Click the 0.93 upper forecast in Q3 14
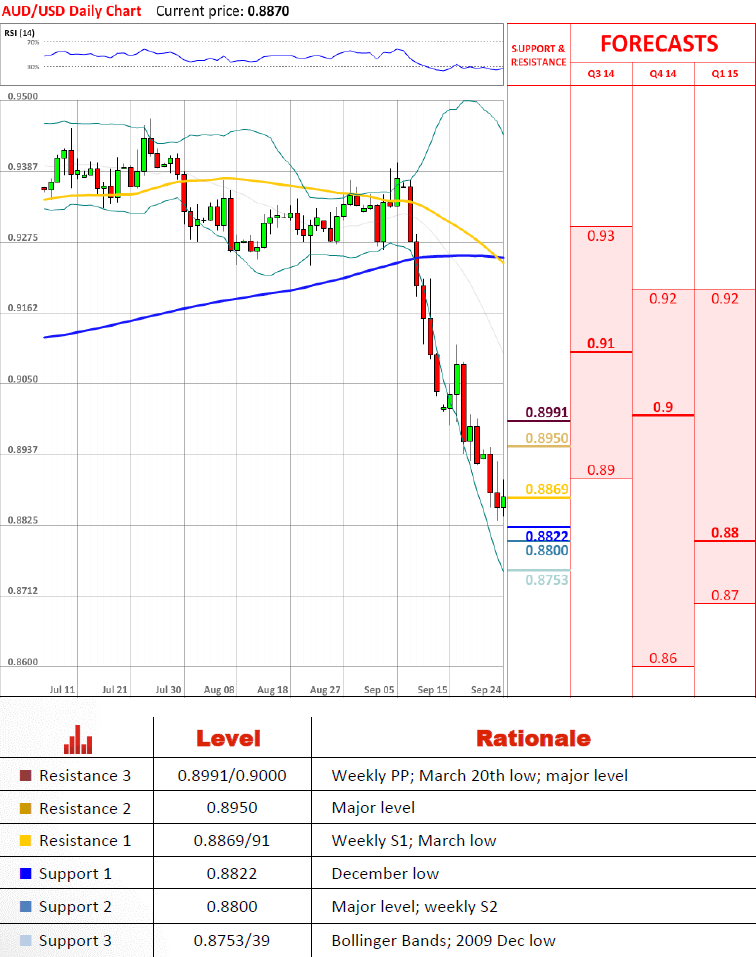756x957 pixels. point(601,236)
